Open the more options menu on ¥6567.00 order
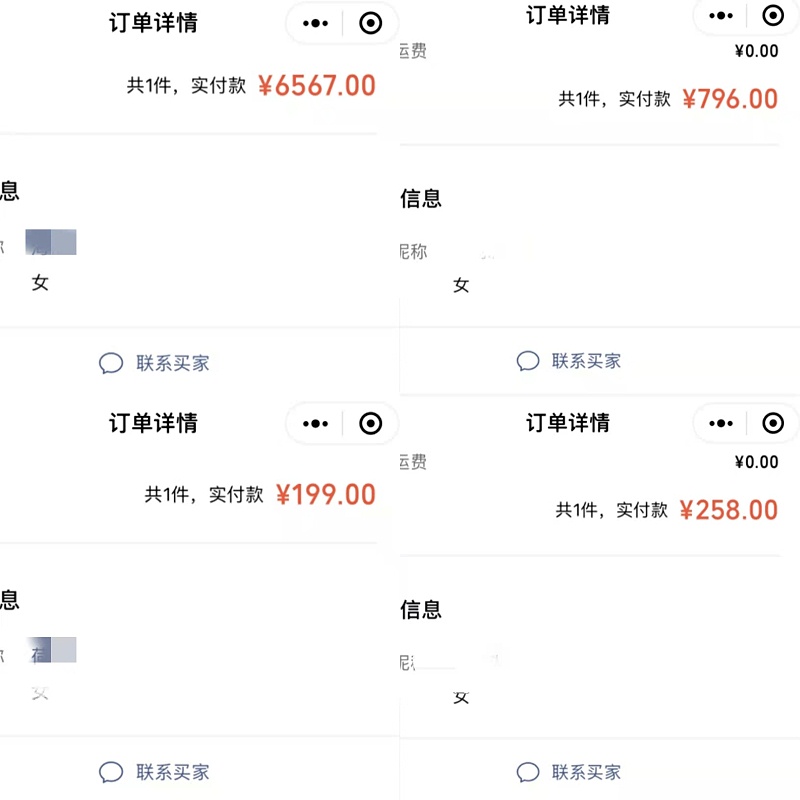 [x=315, y=23]
